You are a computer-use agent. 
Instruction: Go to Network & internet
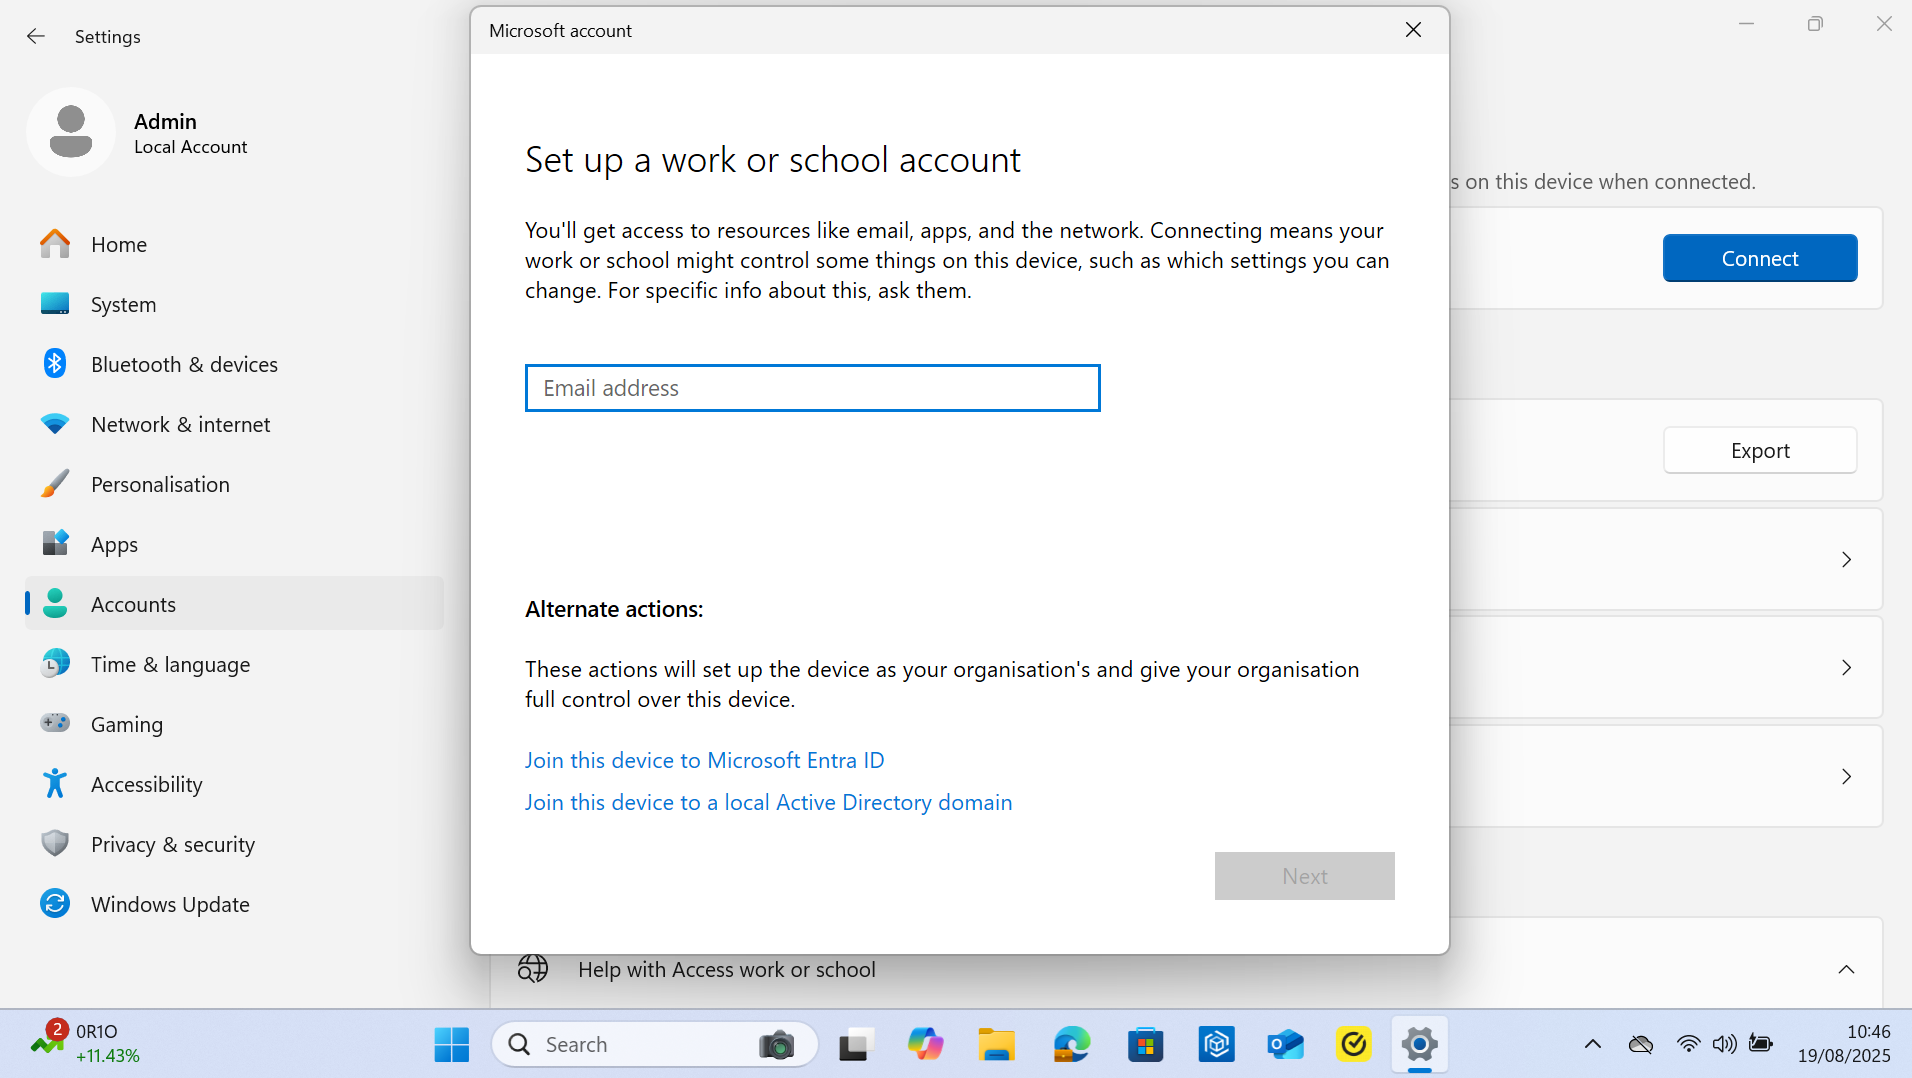[234, 424]
